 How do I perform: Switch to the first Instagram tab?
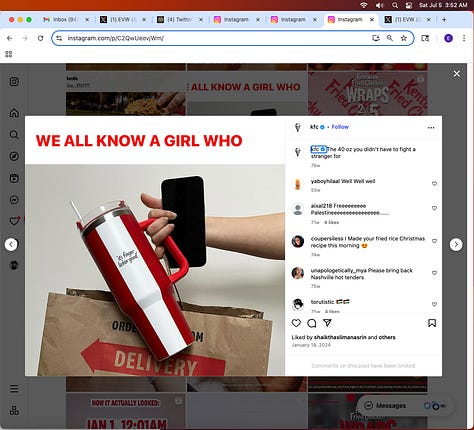coord(235,20)
